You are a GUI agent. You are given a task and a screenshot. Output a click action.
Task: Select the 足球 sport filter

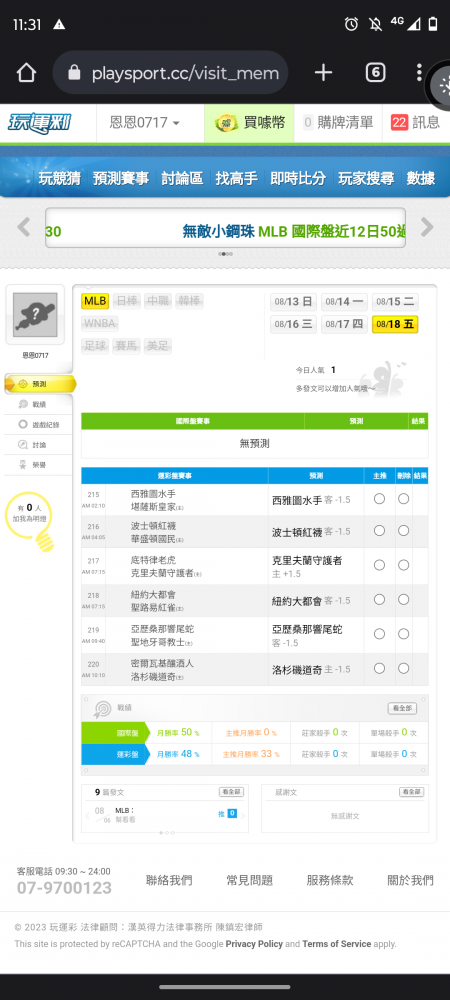pyautogui.click(x=96, y=346)
